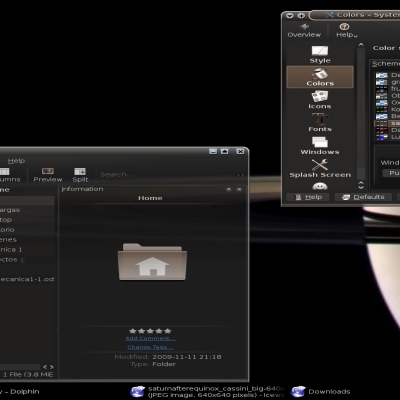The height and width of the screenshot is (400, 400).
Task: Open the Windows decoration module
Action: pos(320,145)
